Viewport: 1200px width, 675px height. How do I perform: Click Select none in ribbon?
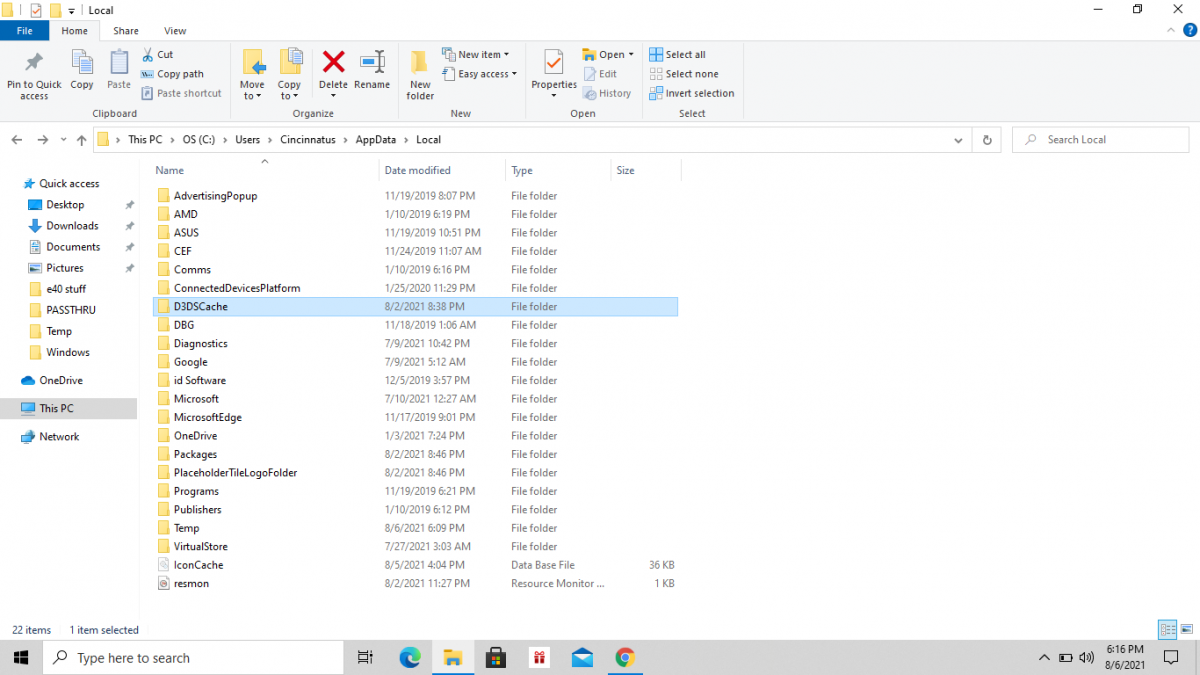(x=684, y=74)
